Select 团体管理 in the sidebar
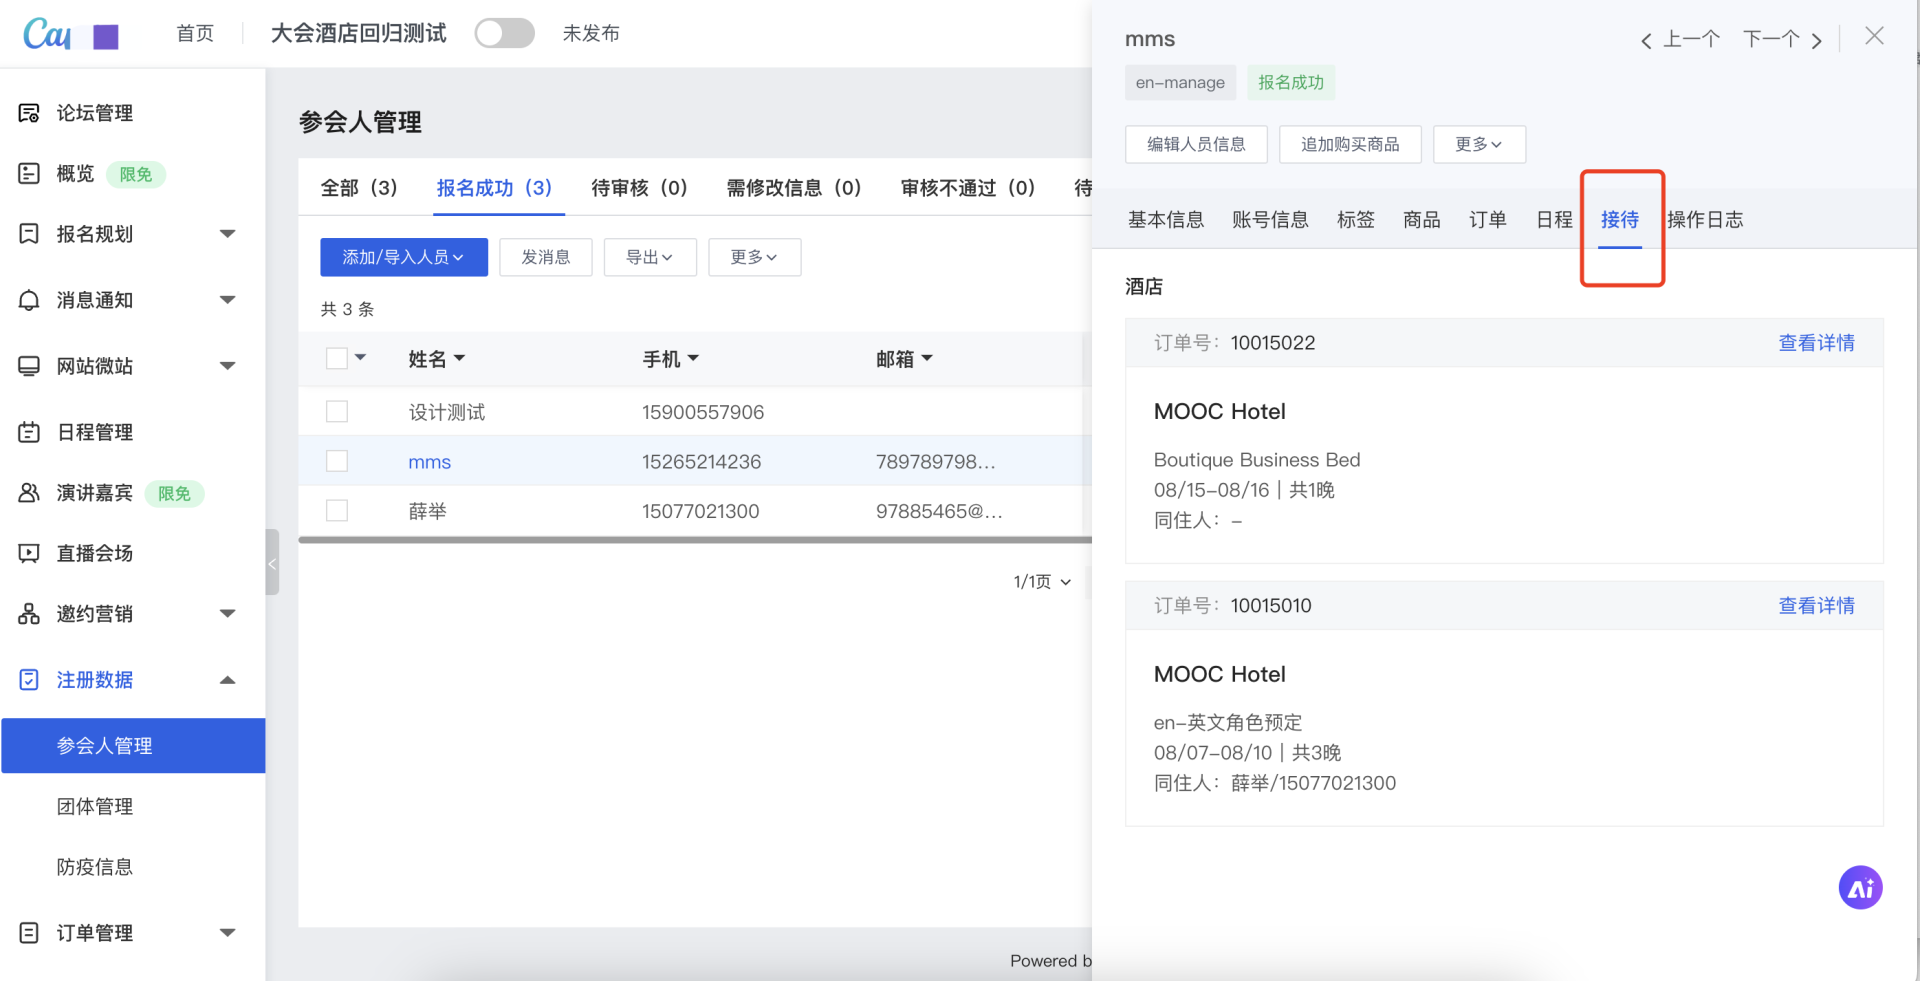Screen dimensions: 1920x981 point(95,807)
